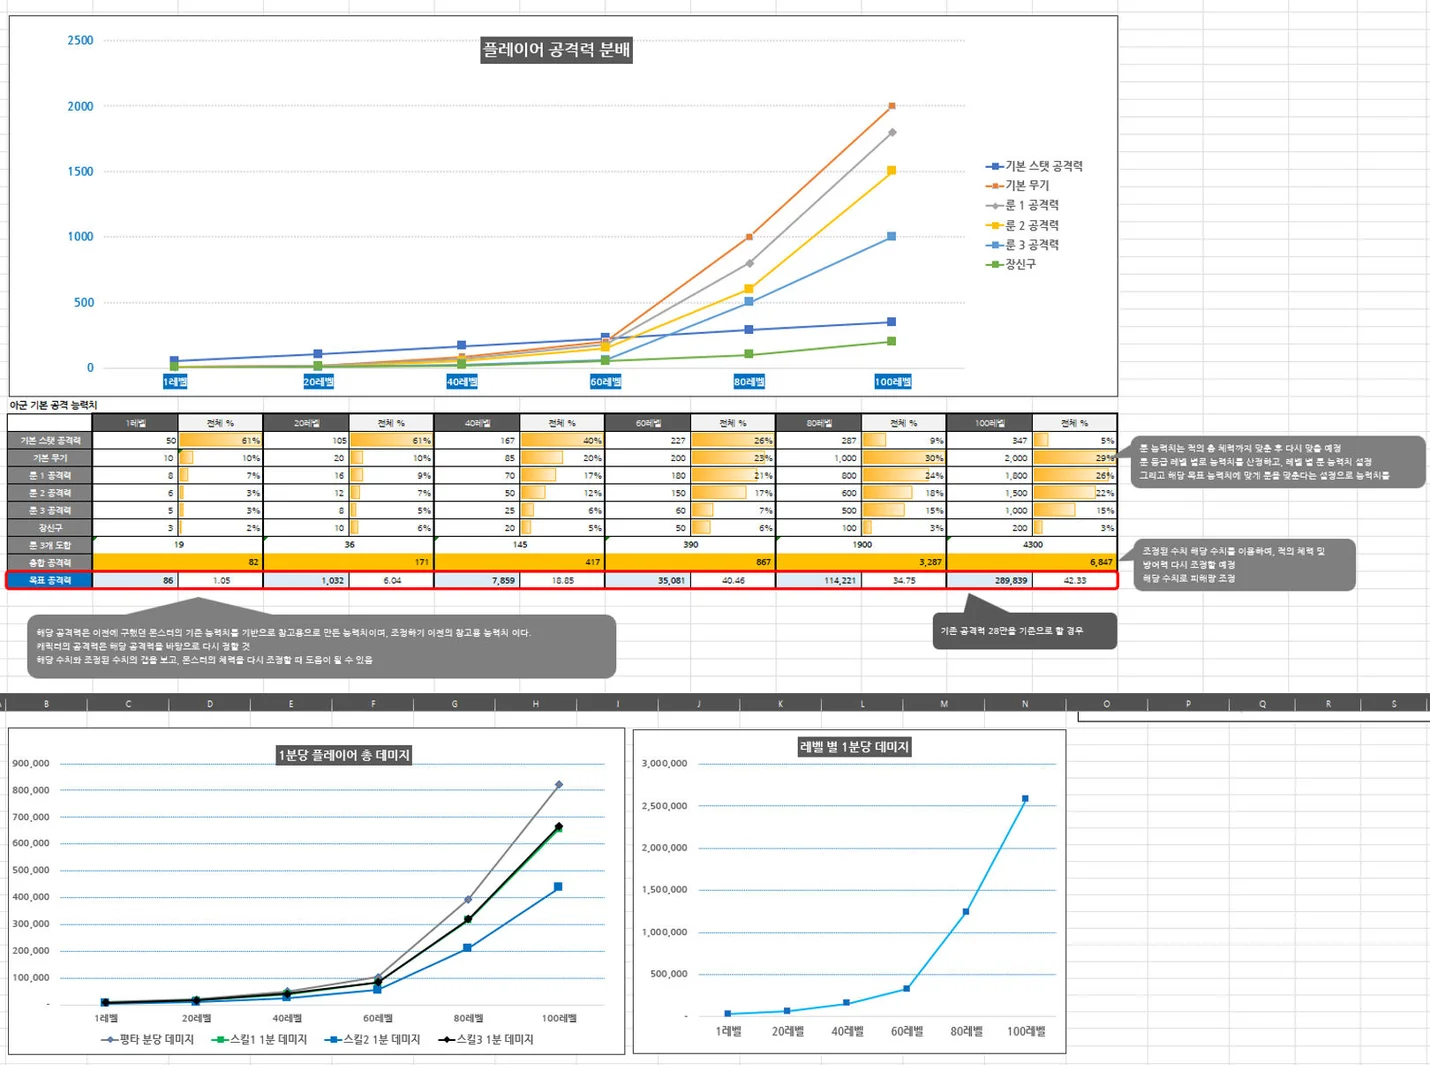Click the 목표 공격력 row header cell
The image size is (1430, 1065).
(x=50, y=580)
